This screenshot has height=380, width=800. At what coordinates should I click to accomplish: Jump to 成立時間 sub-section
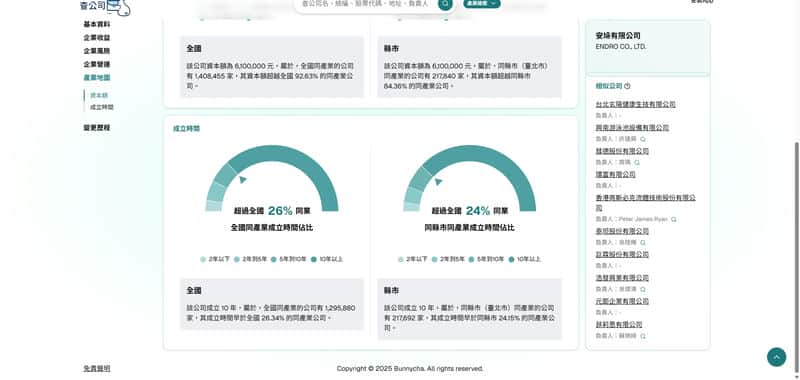102,107
